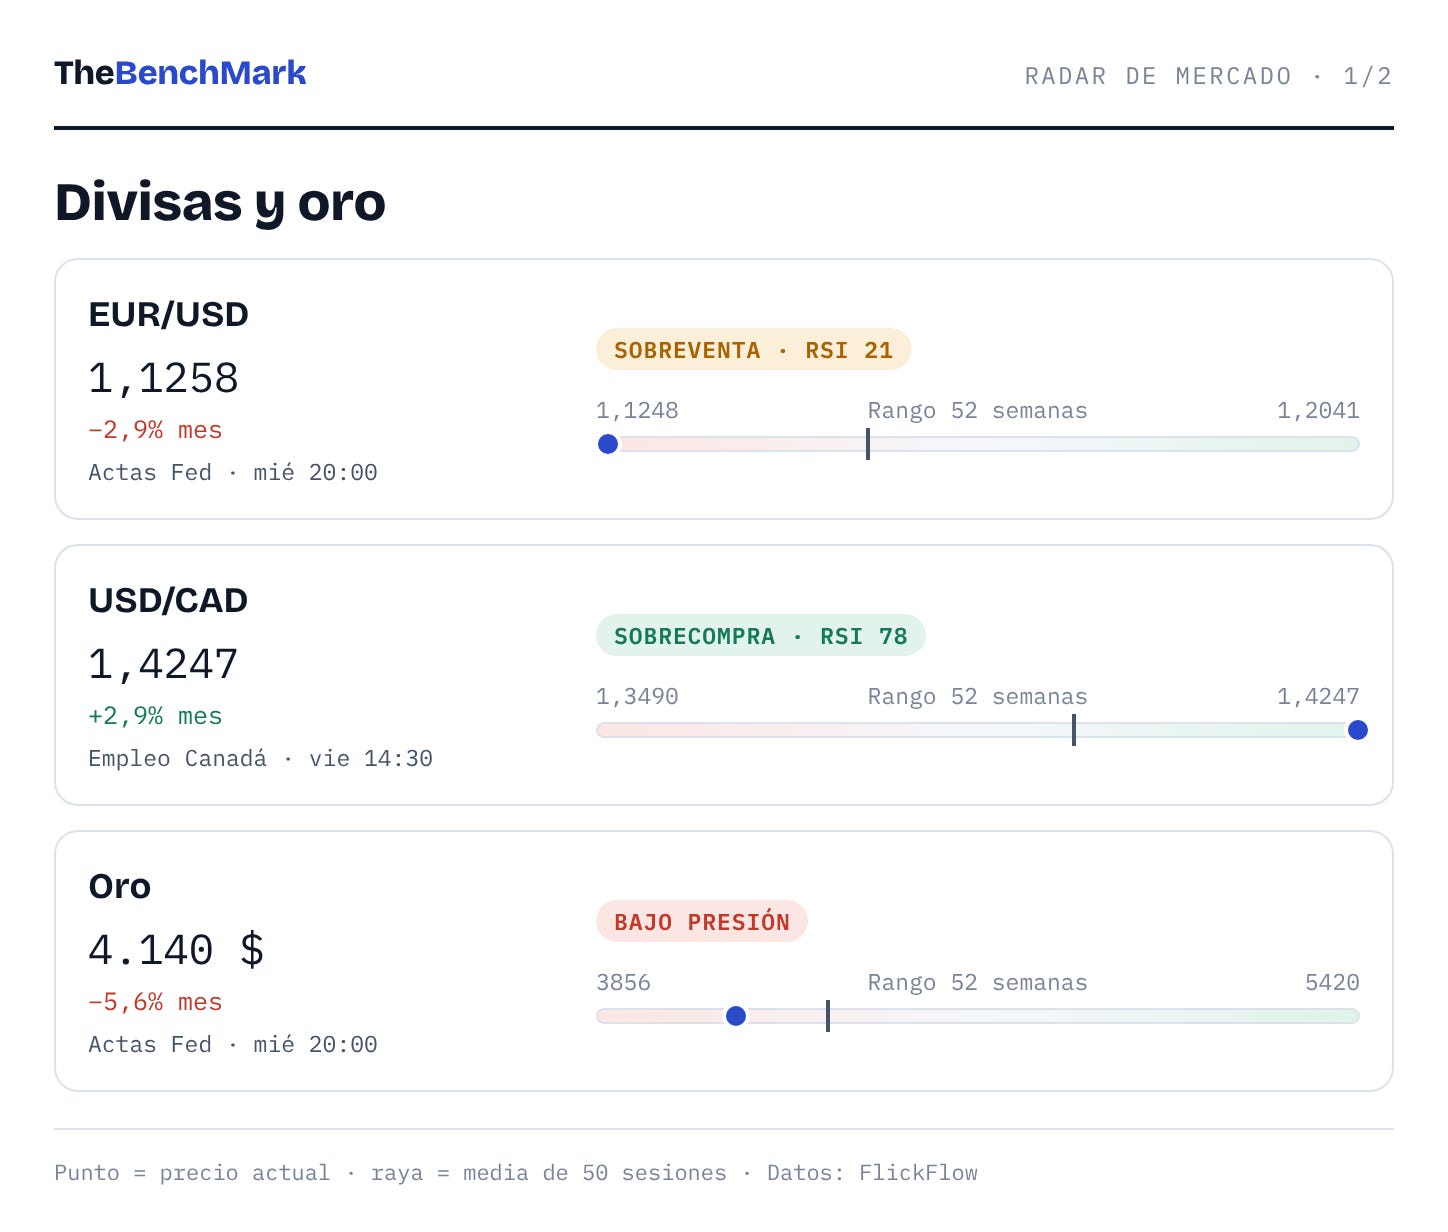Click the EUR/USD 50-session average marker
The width and height of the screenshot is (1448, 1232).
click(868, 444)
